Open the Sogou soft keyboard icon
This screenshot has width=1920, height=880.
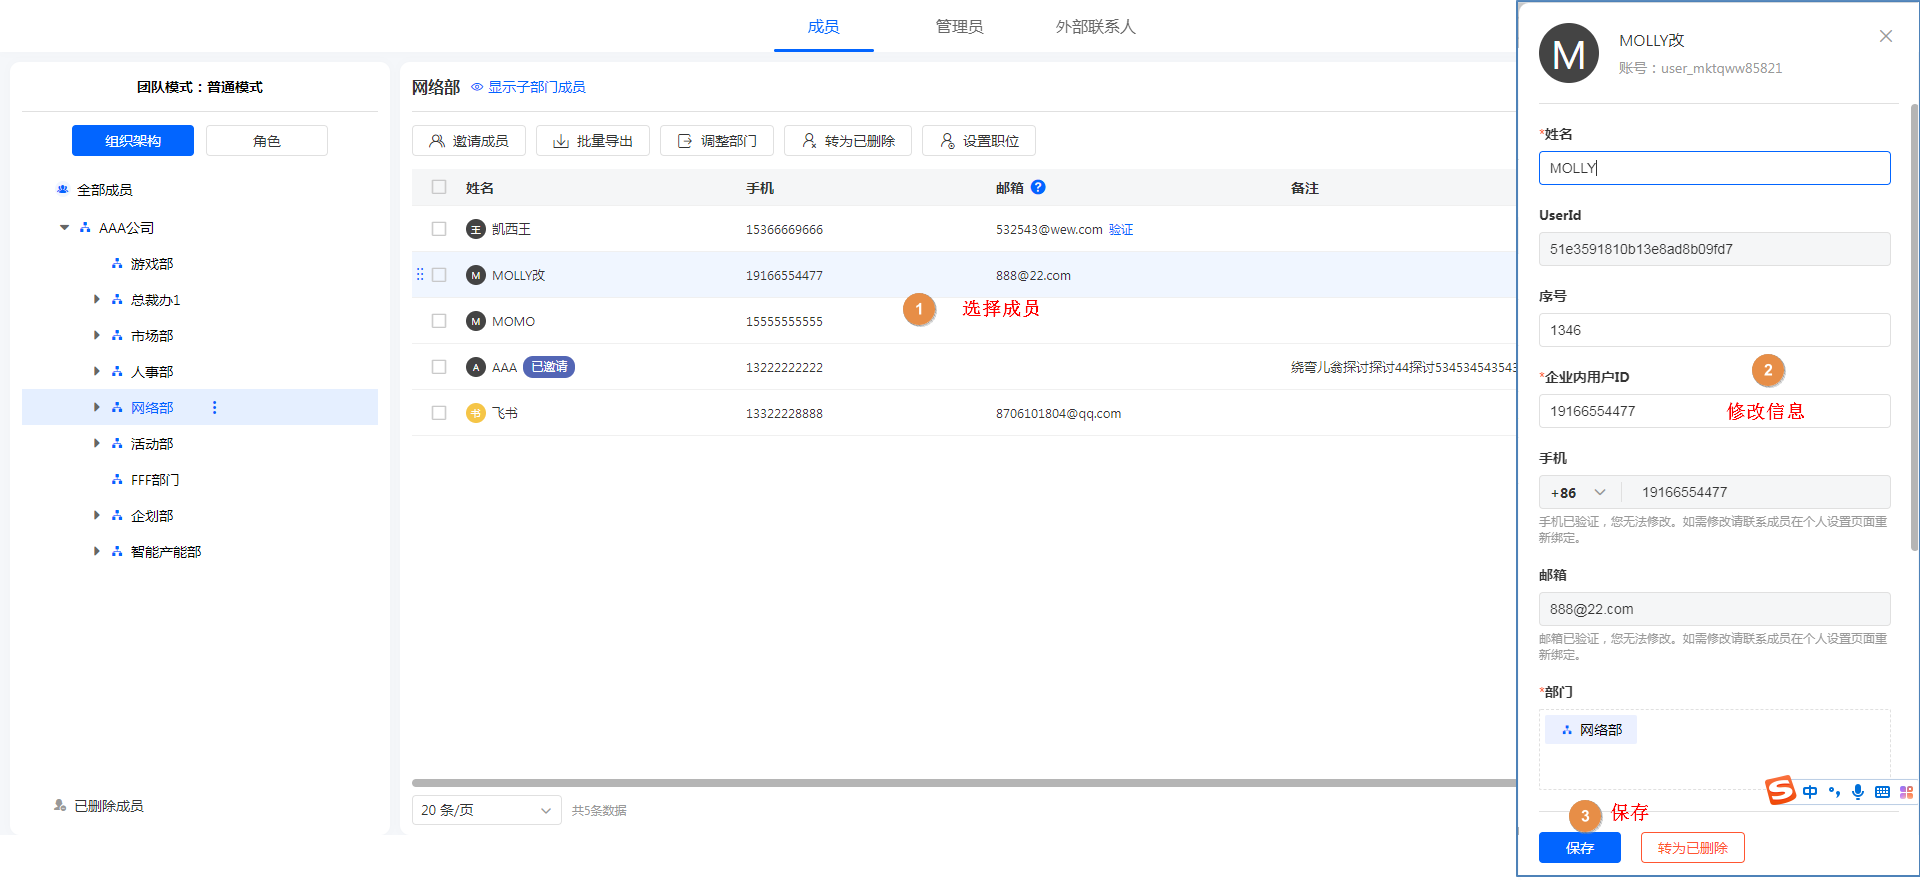pos(1882,792)
